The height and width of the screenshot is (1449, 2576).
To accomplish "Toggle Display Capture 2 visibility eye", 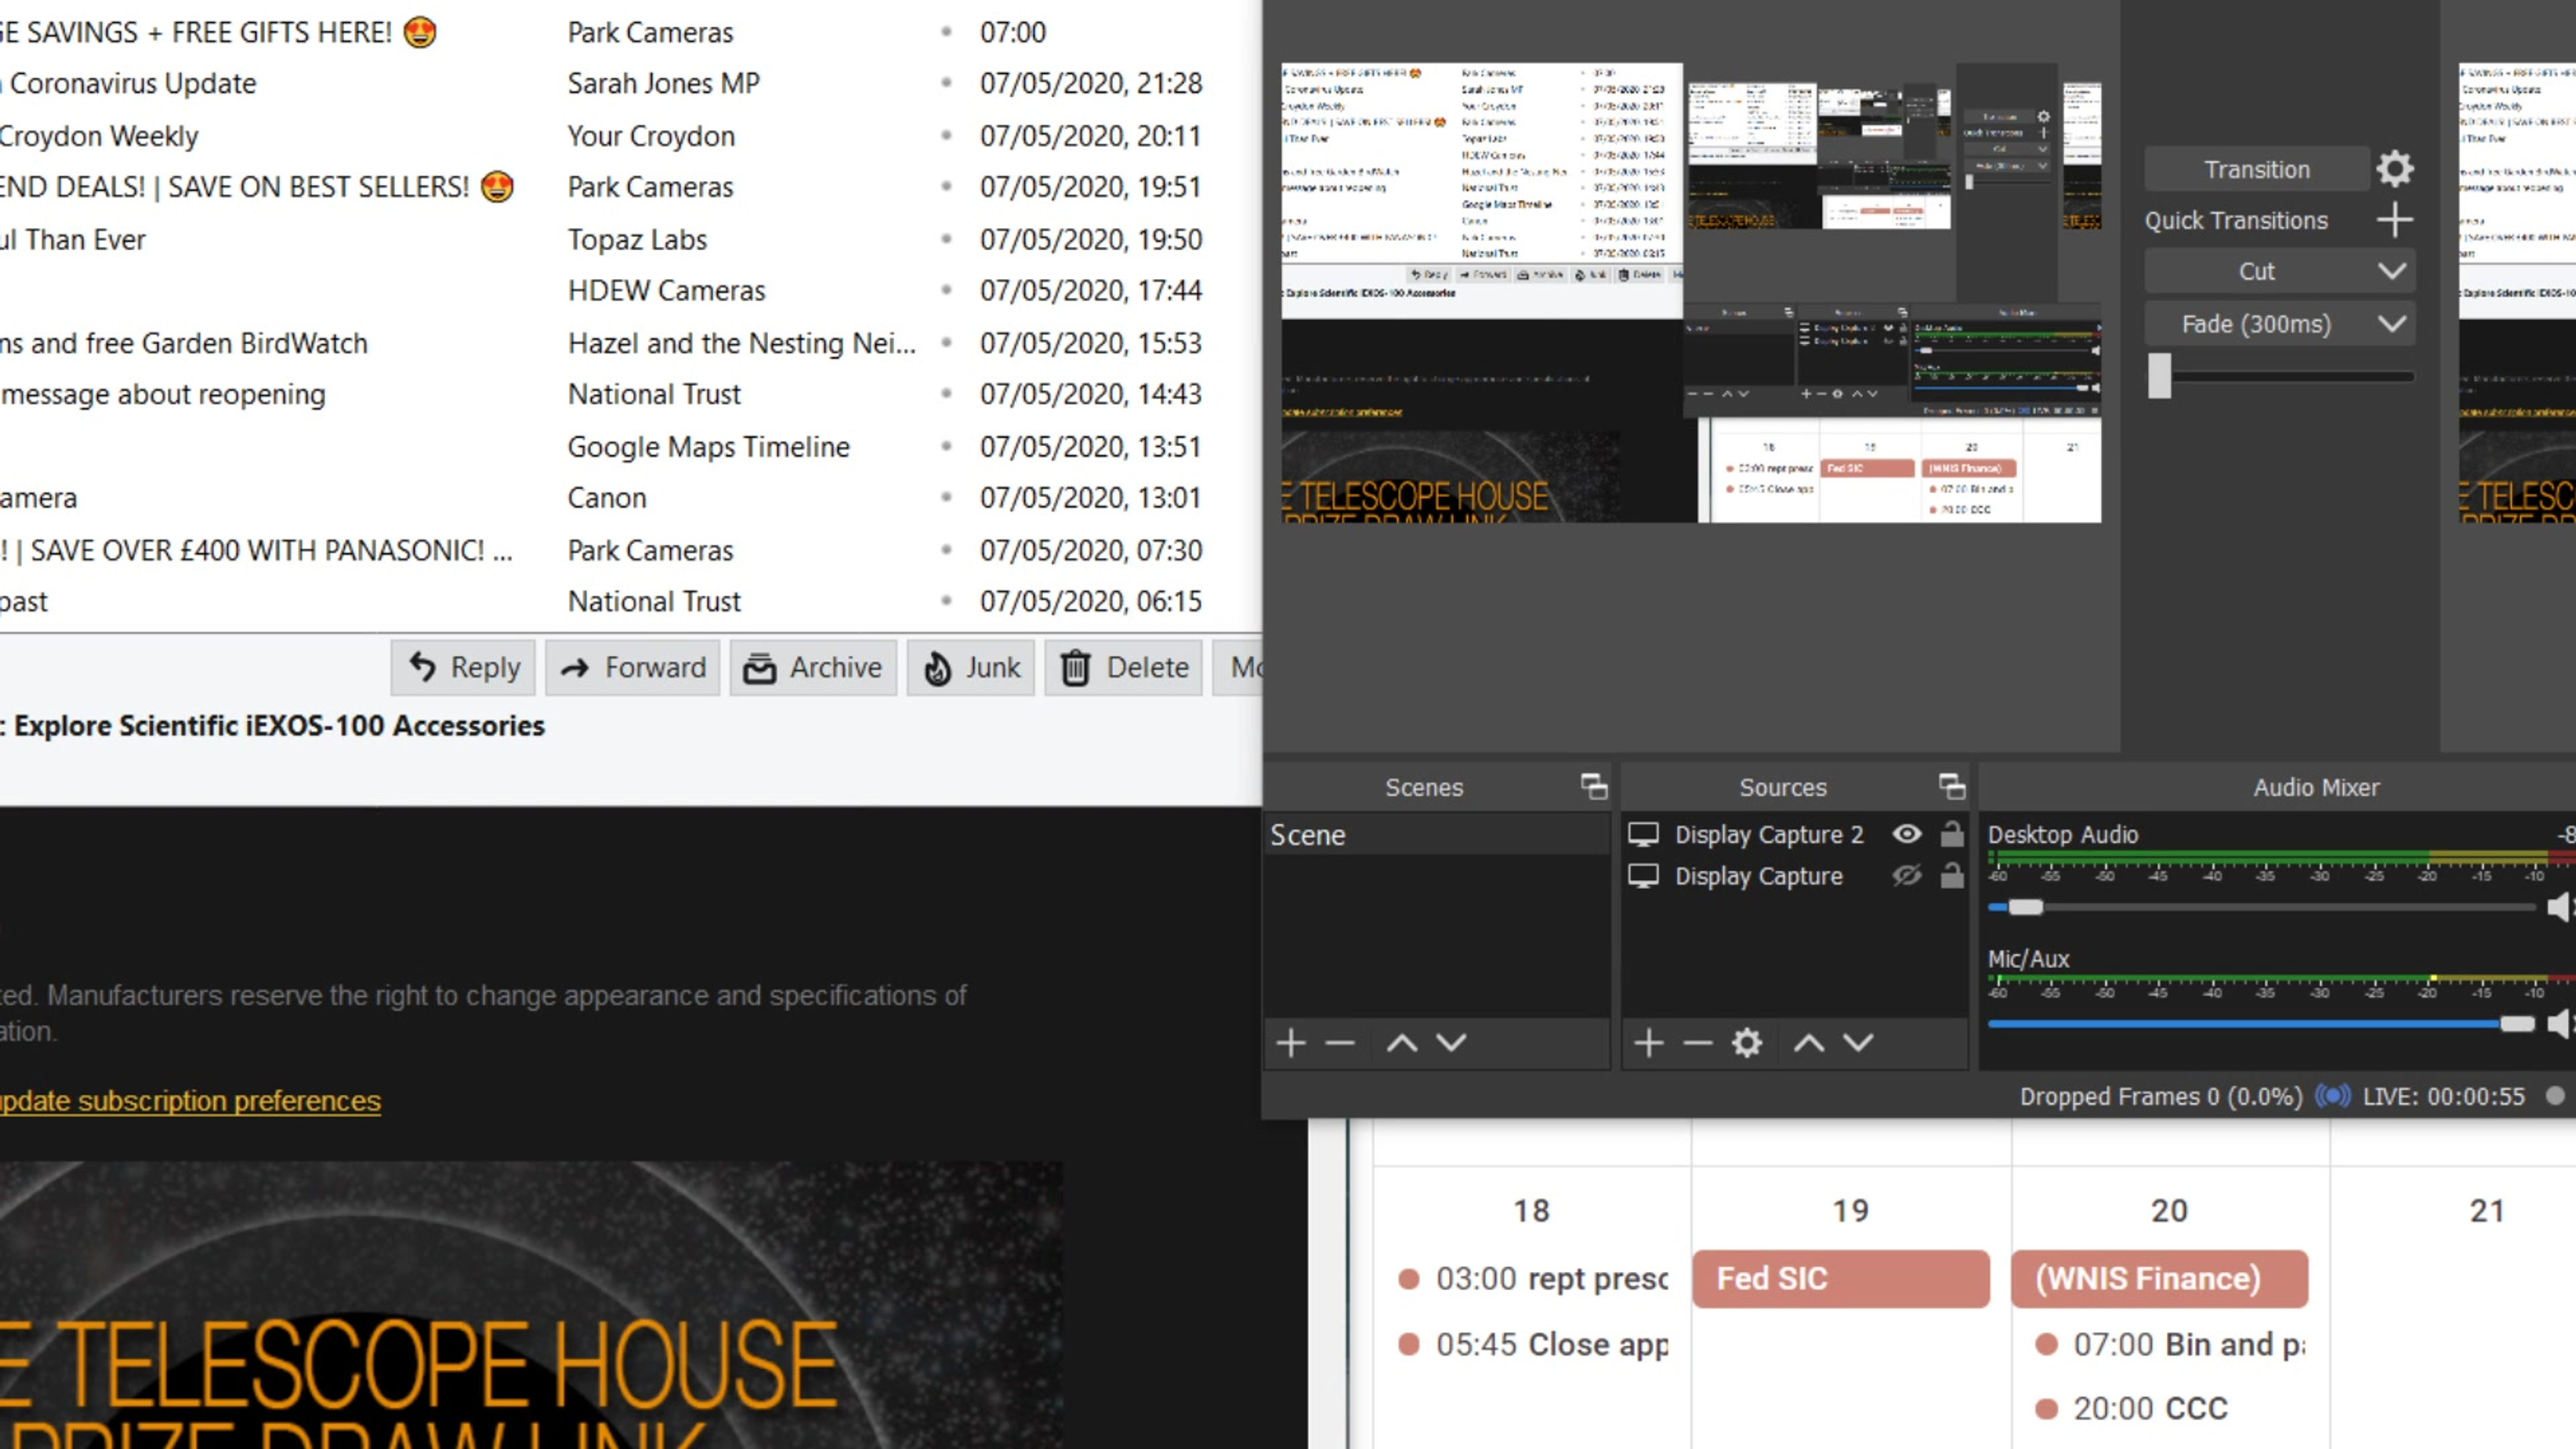I will pos(1907,834).
